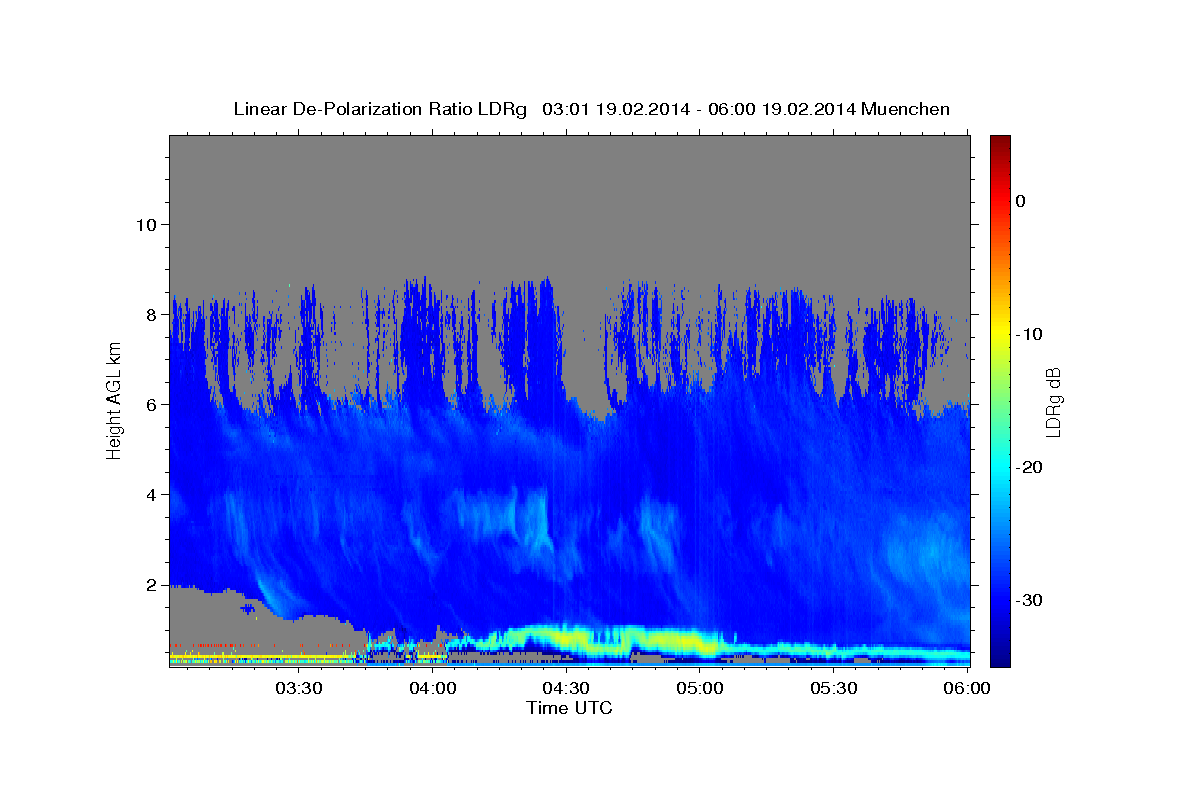Click the 'Time UTC' axis label
This screenshot has height=800, width=1200.
pos(569,708)
